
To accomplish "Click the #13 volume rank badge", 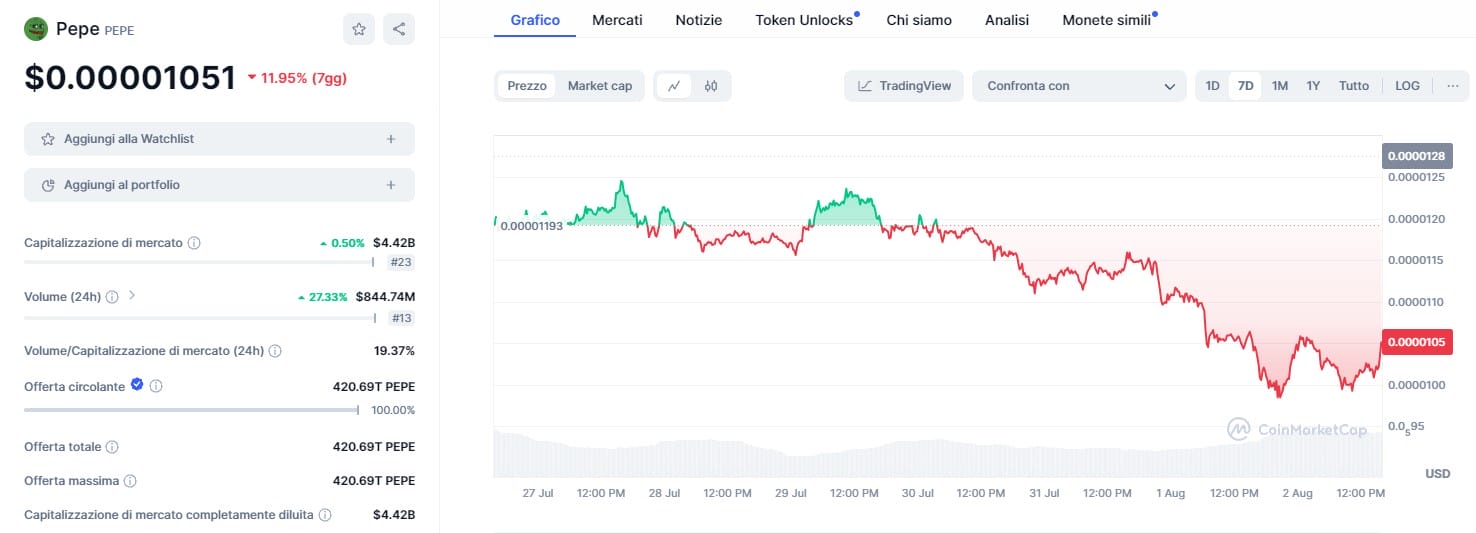I will click(402, 318).
